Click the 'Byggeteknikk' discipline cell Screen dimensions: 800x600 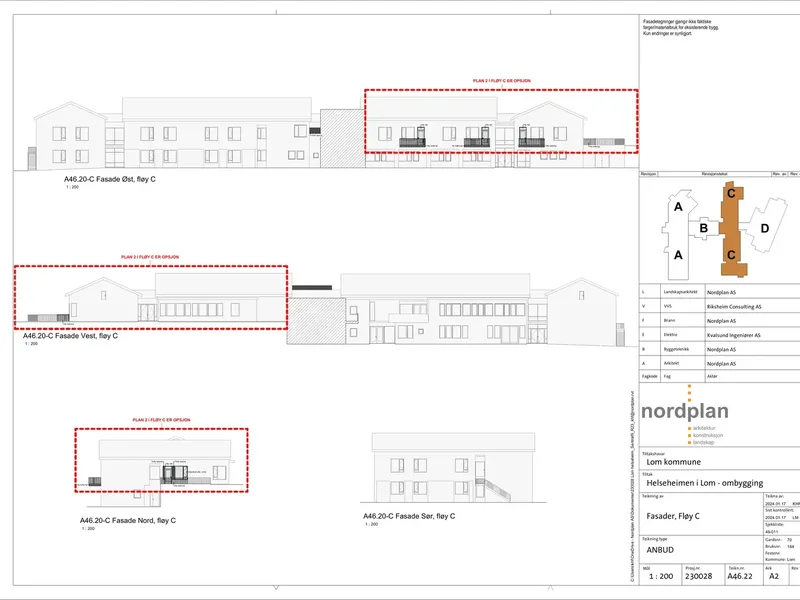(677, 349)
